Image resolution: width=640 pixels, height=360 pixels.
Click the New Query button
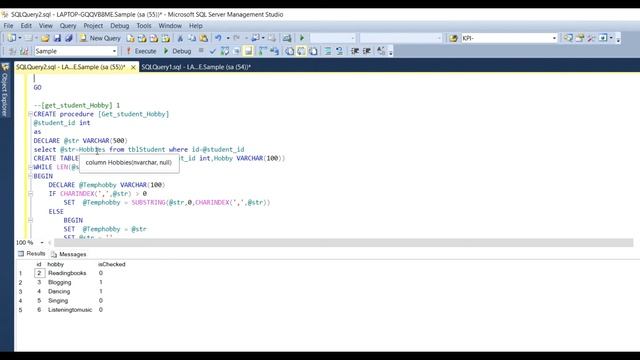pyautogui.click(x=100, y=38)
